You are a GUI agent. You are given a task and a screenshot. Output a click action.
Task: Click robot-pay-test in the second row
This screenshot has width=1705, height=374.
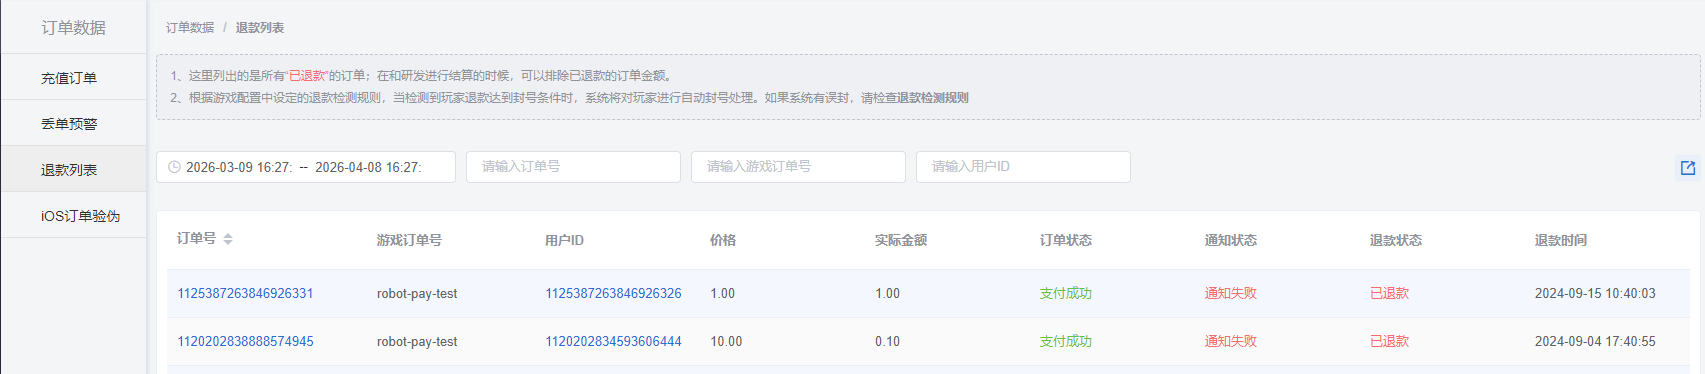point(417,341)
